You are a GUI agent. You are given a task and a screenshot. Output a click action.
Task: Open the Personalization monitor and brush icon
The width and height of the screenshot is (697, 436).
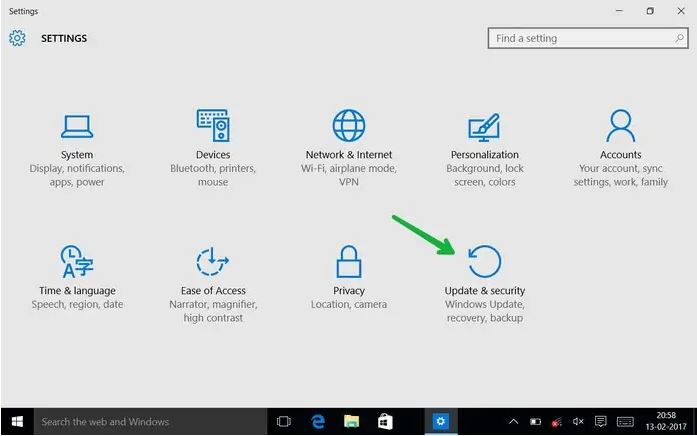point(485,127)
